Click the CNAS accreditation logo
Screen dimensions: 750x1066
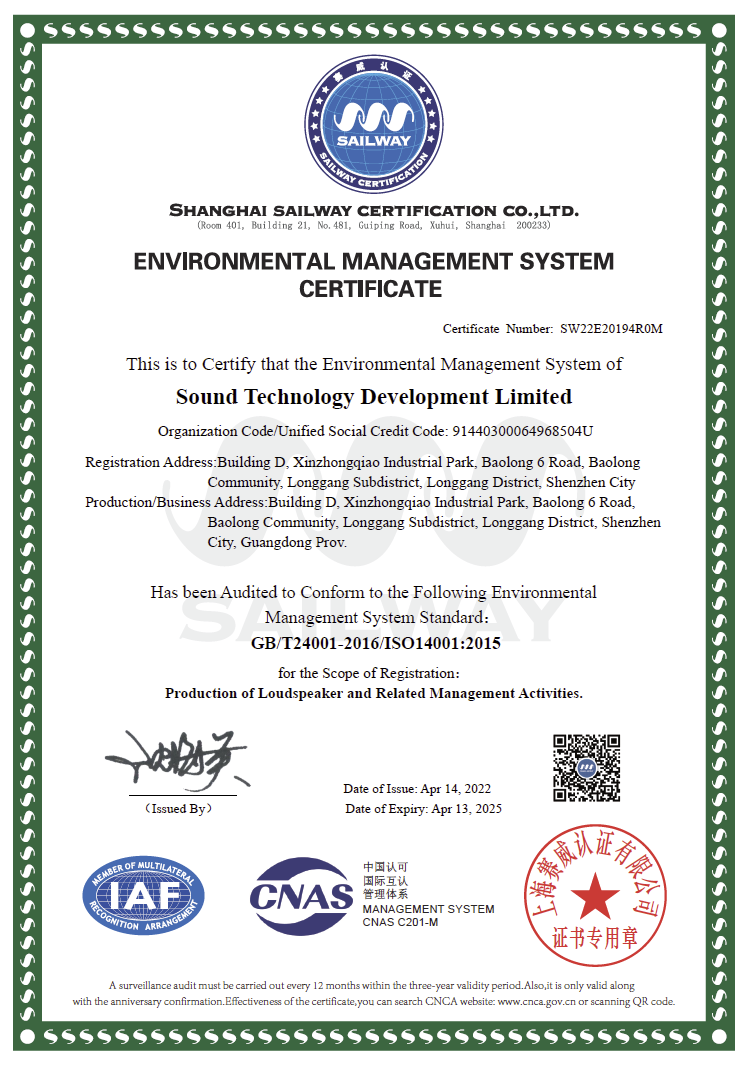click(x=301, y=896)
